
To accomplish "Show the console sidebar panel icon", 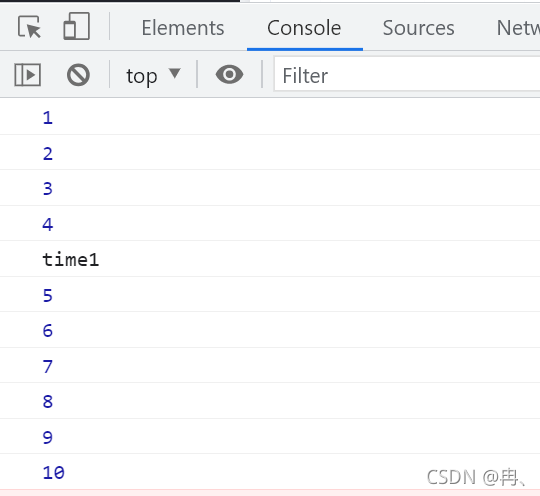I will (28, 74).
